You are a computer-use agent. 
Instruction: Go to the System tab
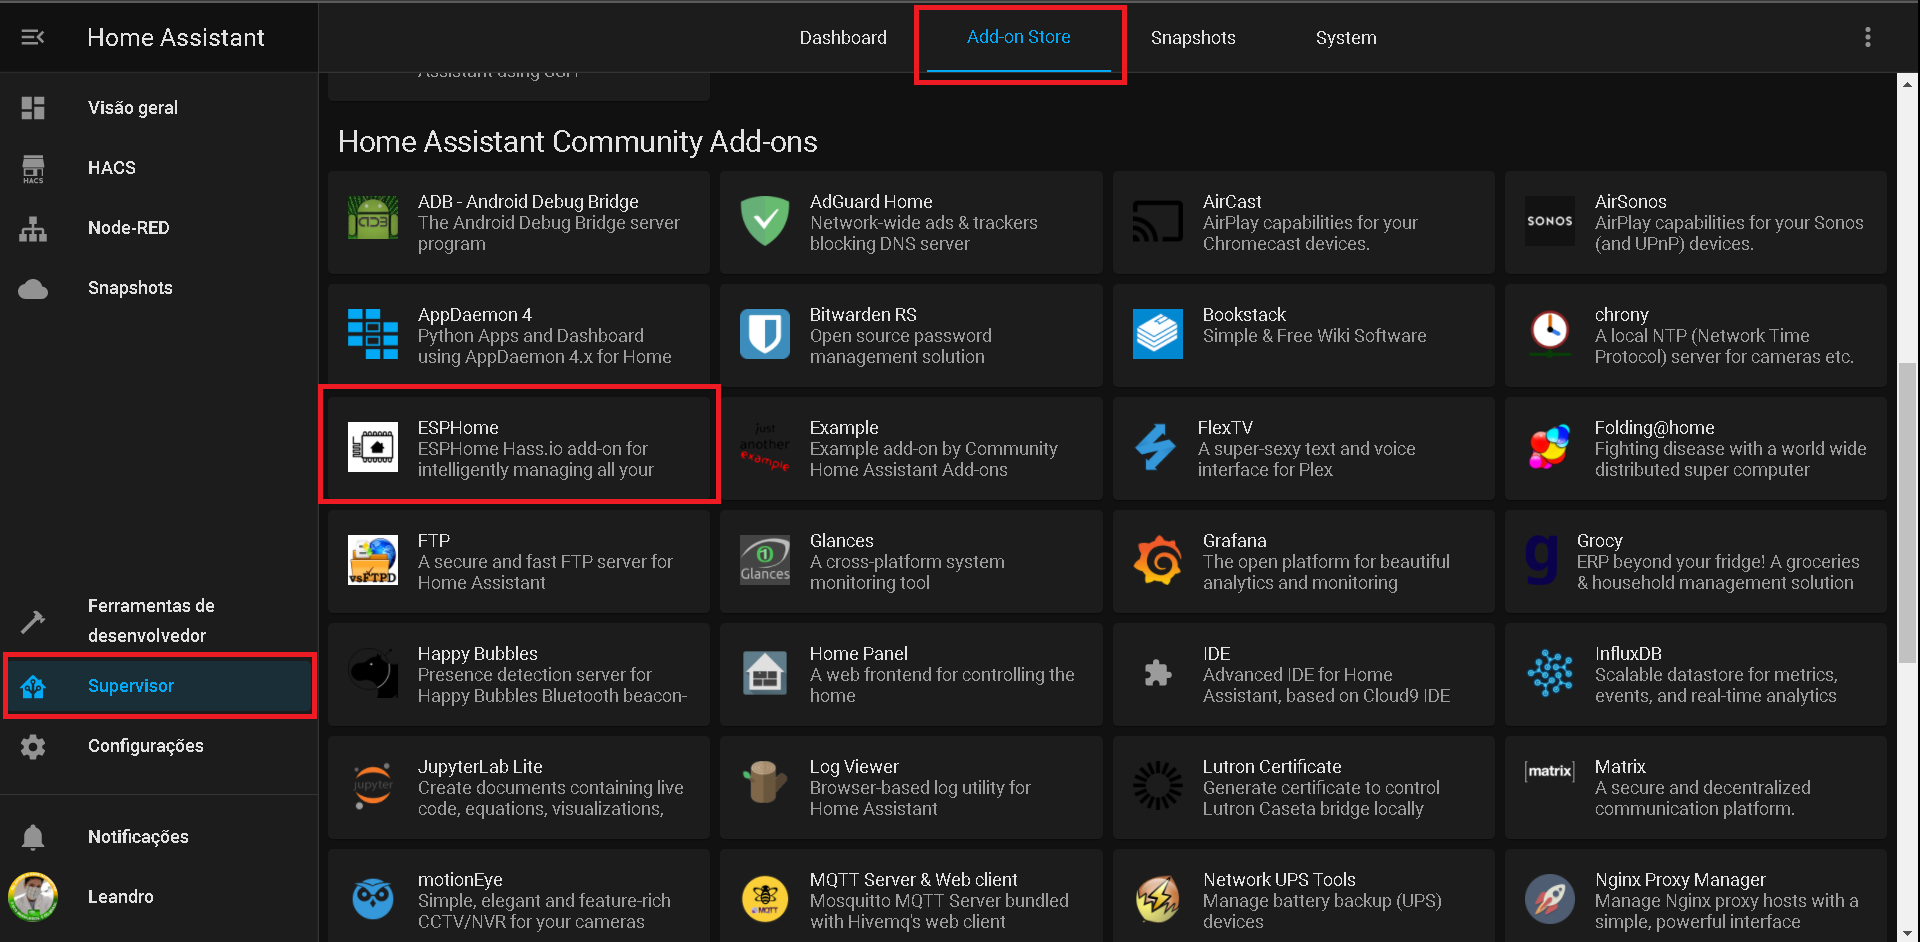click(1346, 38)
